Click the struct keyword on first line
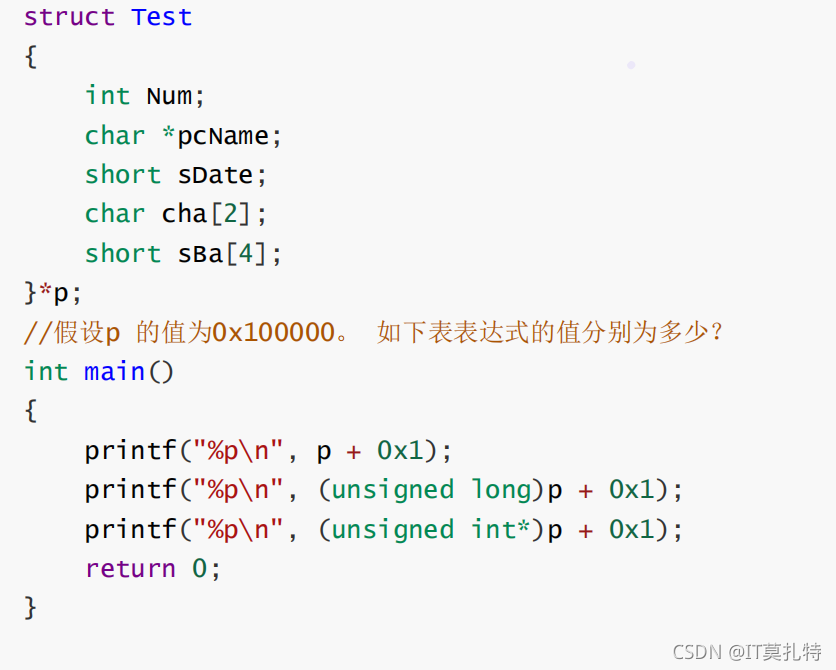 tap(69, 17)
